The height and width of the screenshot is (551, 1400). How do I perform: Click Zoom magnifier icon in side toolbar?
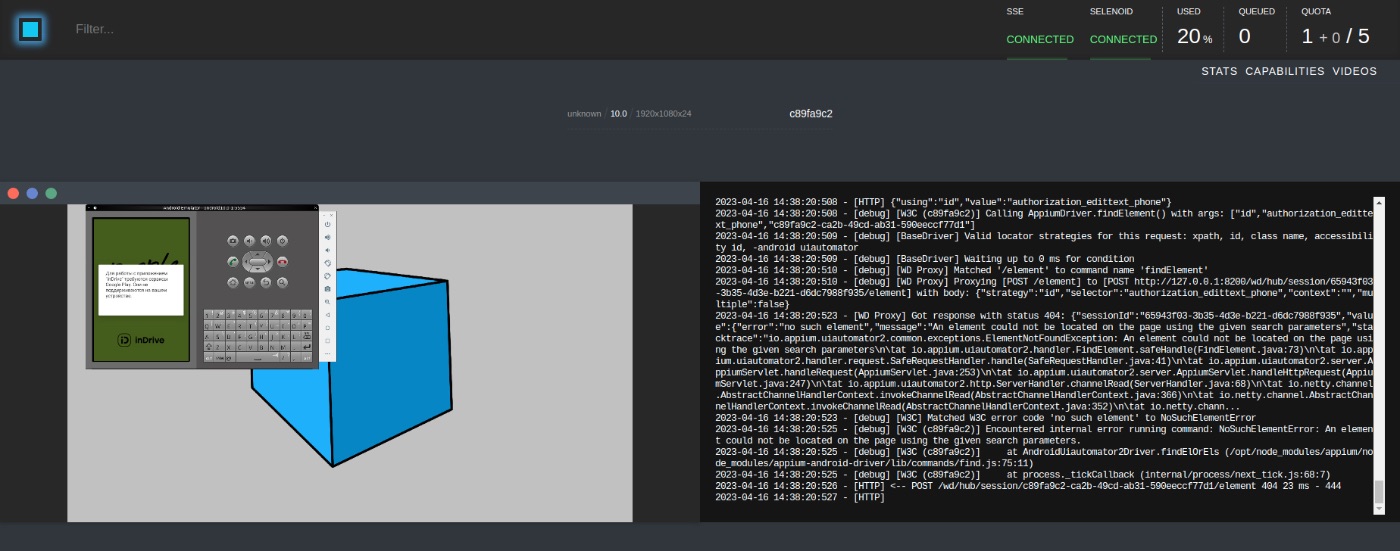pyautogui.click(x=328, y=302)
